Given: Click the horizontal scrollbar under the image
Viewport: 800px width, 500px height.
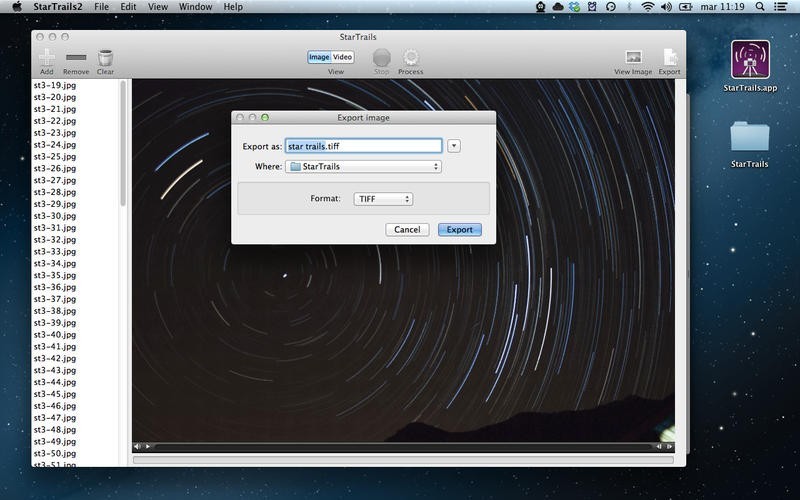Looking at the screenshot, I should pos(400,446).
